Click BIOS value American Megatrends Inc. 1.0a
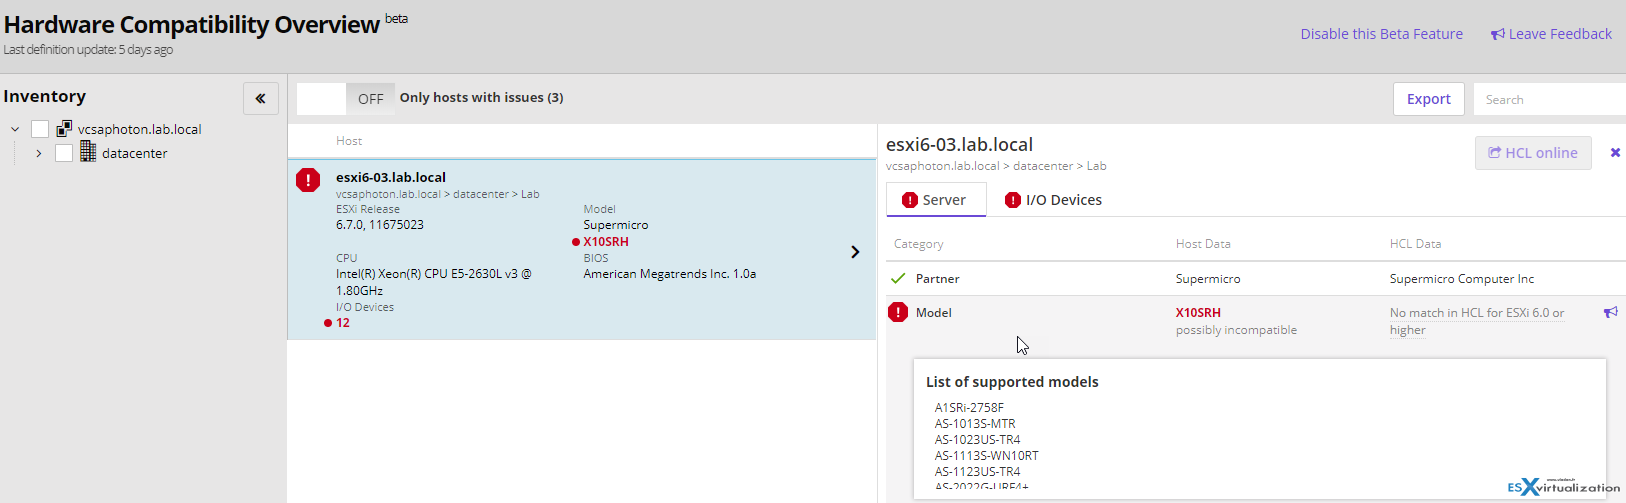The height and width of the screenshot is (503, 1626). [x=670, y=274]
